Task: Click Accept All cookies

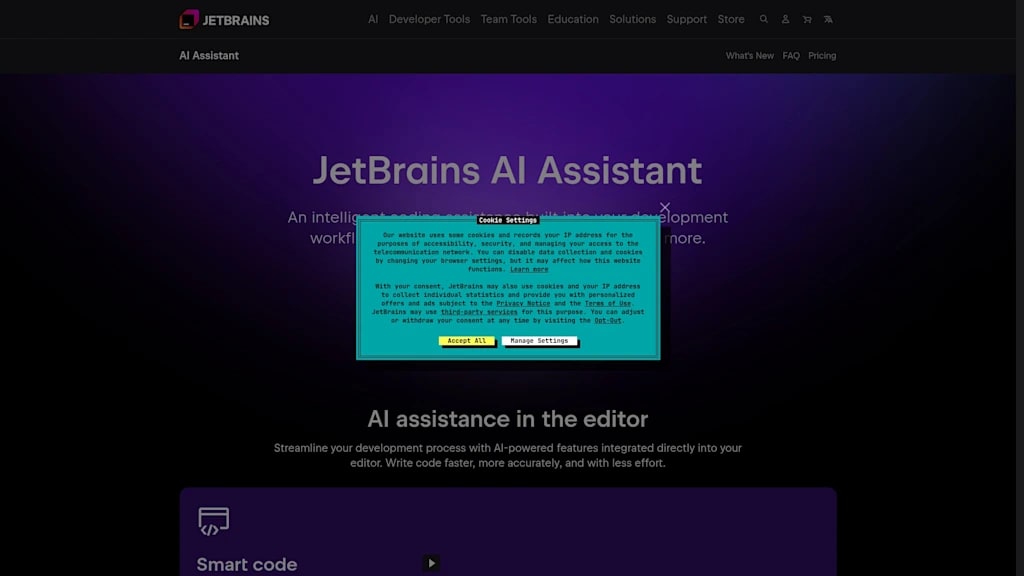Action: [468, 341]
